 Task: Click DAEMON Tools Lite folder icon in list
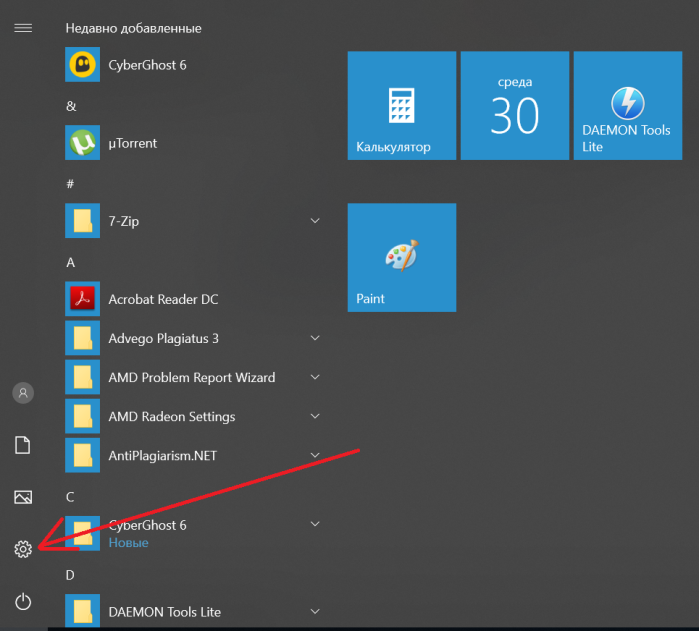pyautogui.click(x=82, y=611)
